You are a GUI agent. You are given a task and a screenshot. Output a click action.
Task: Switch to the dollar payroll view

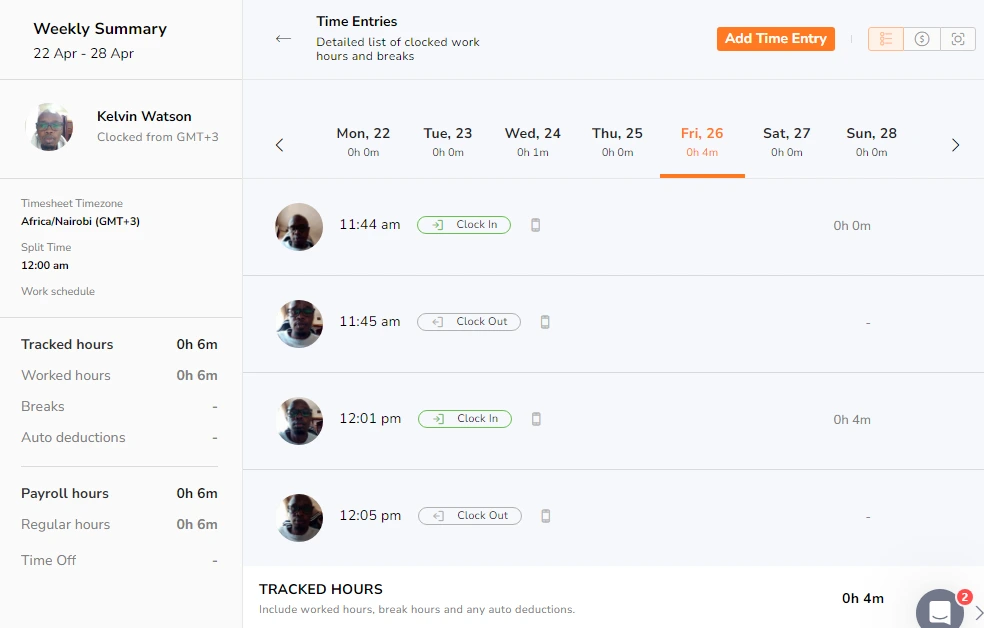click(922, 39)
